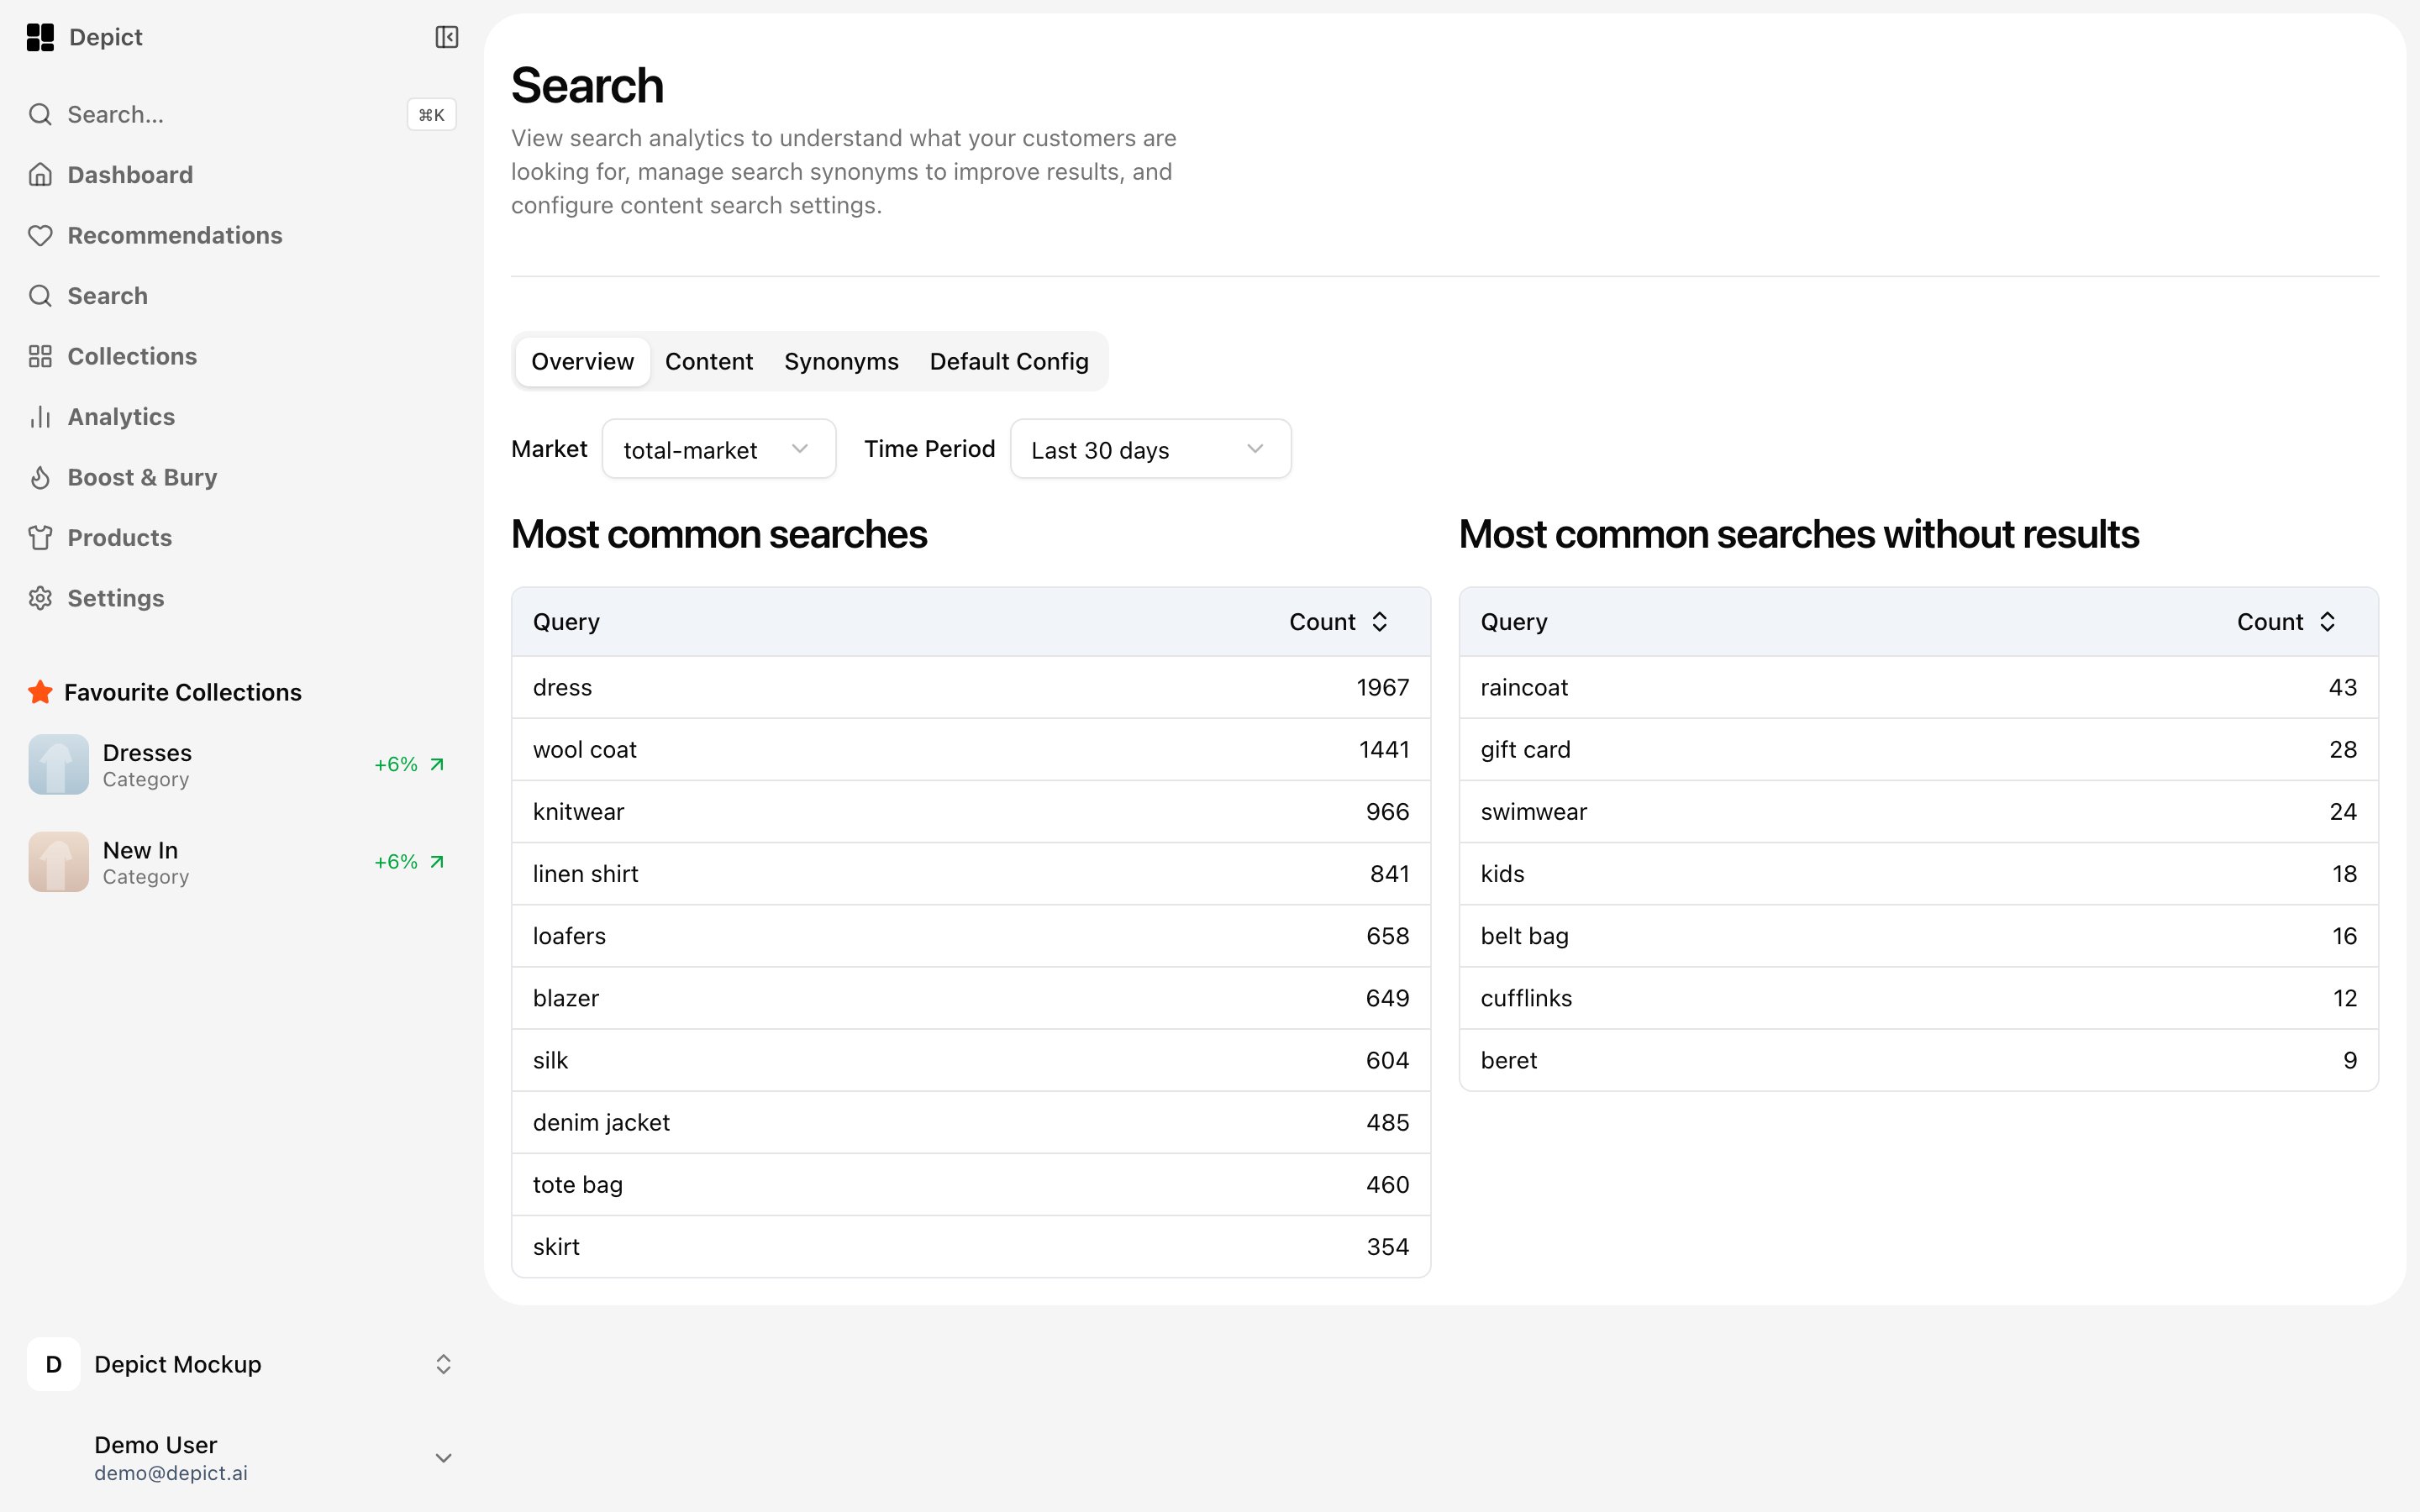Click Query header in Most common searches
2420x1512 pixels.
point(566,622)
